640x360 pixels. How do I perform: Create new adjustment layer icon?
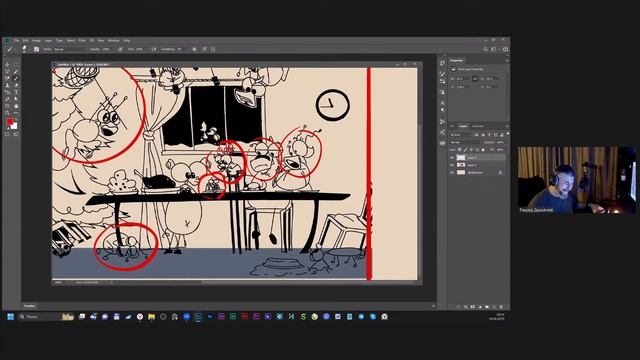coord(480,307)
